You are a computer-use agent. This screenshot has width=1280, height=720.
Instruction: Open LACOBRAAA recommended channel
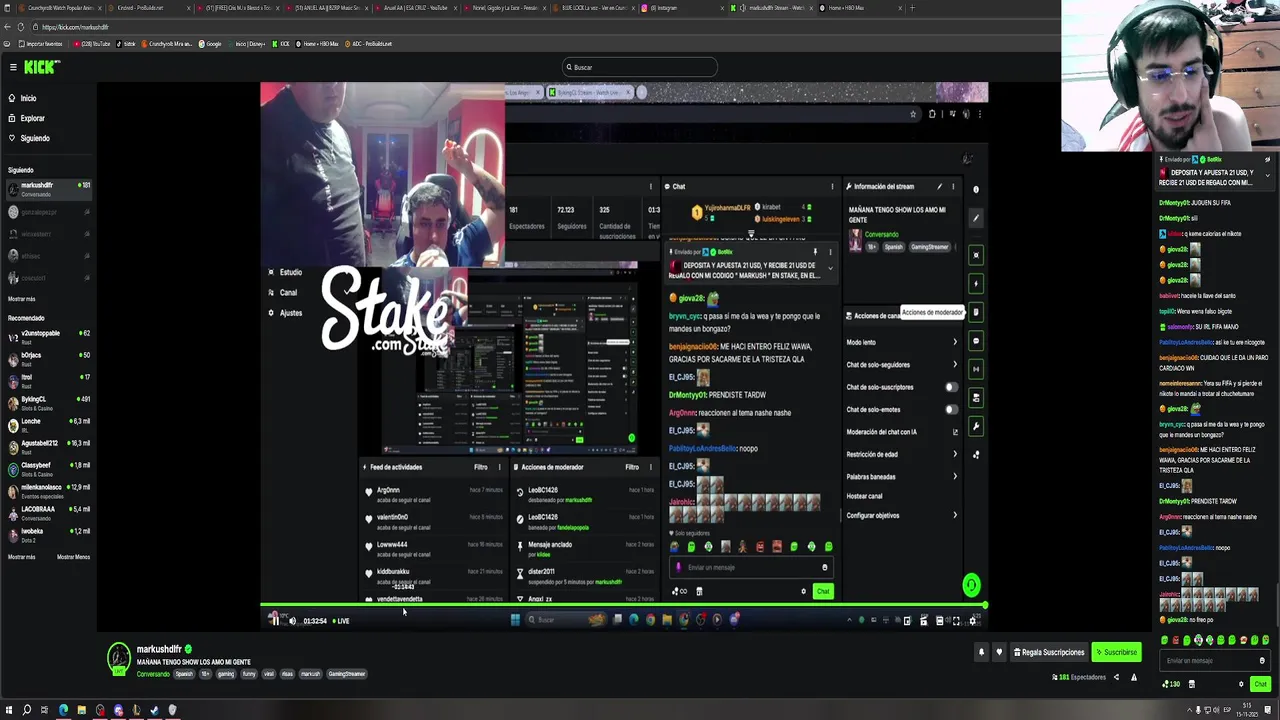click(x=48, y=512)
